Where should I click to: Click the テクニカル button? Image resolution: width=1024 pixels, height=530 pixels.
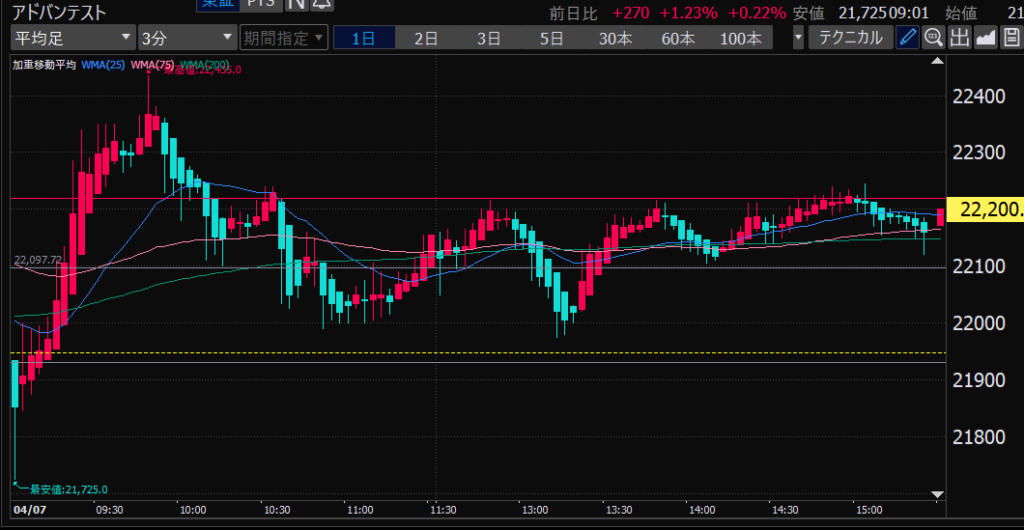click(850, 39)
